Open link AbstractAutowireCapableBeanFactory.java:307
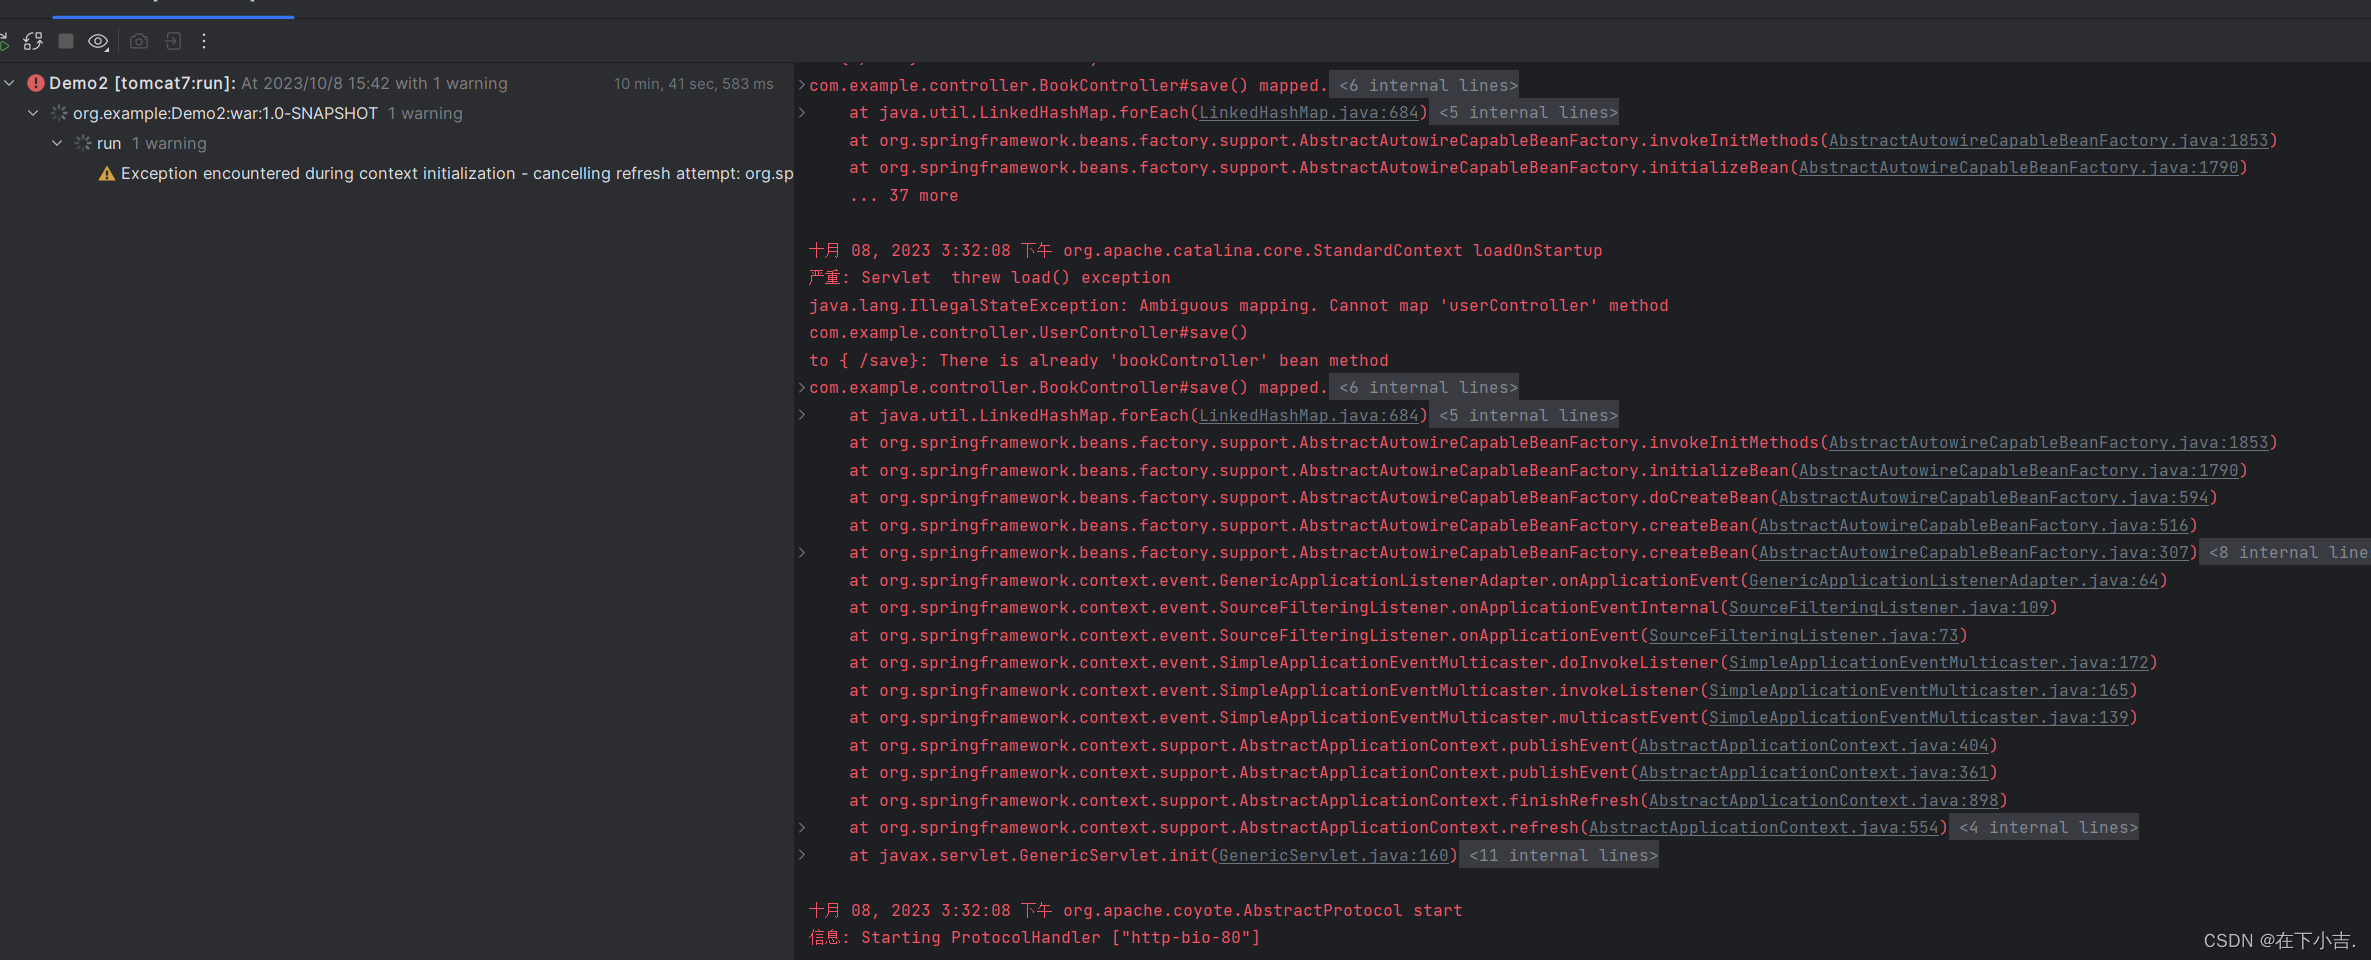Viewport: 2371px width, 960px height. [x=1973, y=552]
